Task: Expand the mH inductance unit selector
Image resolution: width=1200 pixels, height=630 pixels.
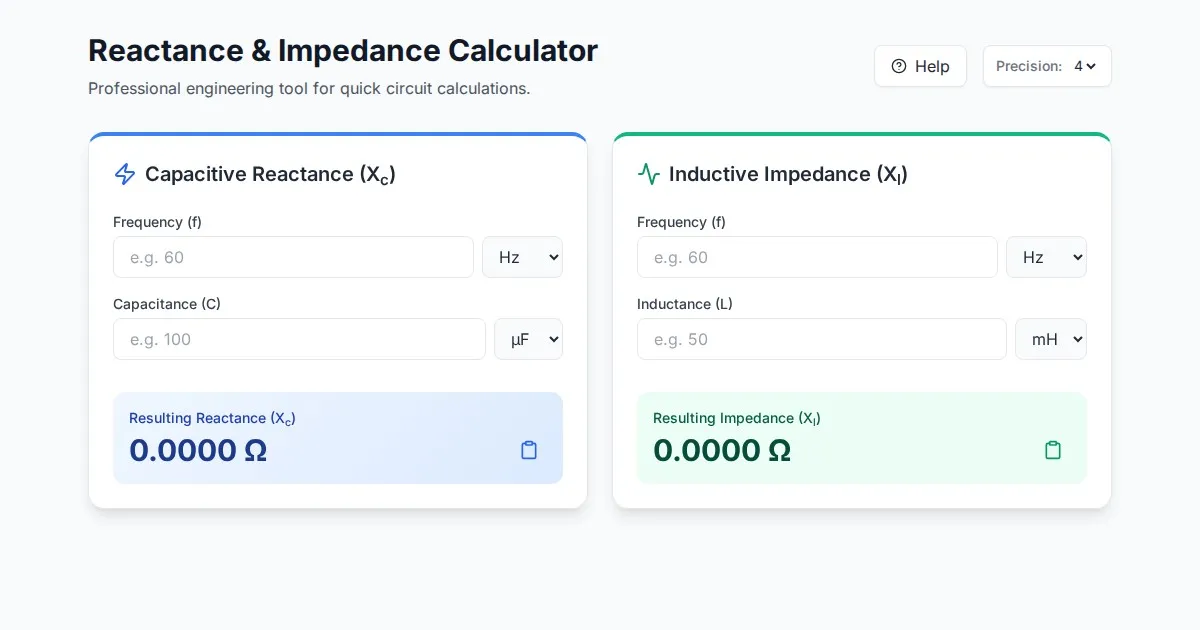Action: (x=1050, y=339)
